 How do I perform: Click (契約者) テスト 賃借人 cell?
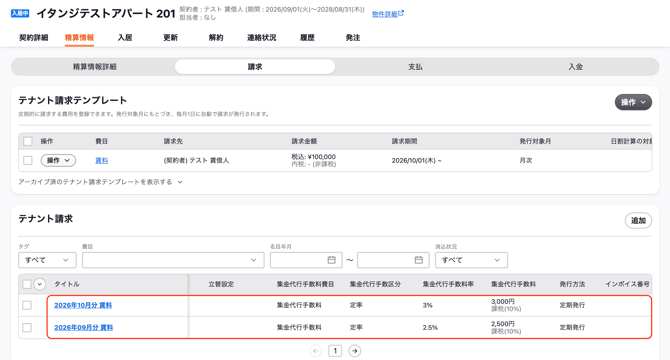pyautogui.click(x=196, y=161)
